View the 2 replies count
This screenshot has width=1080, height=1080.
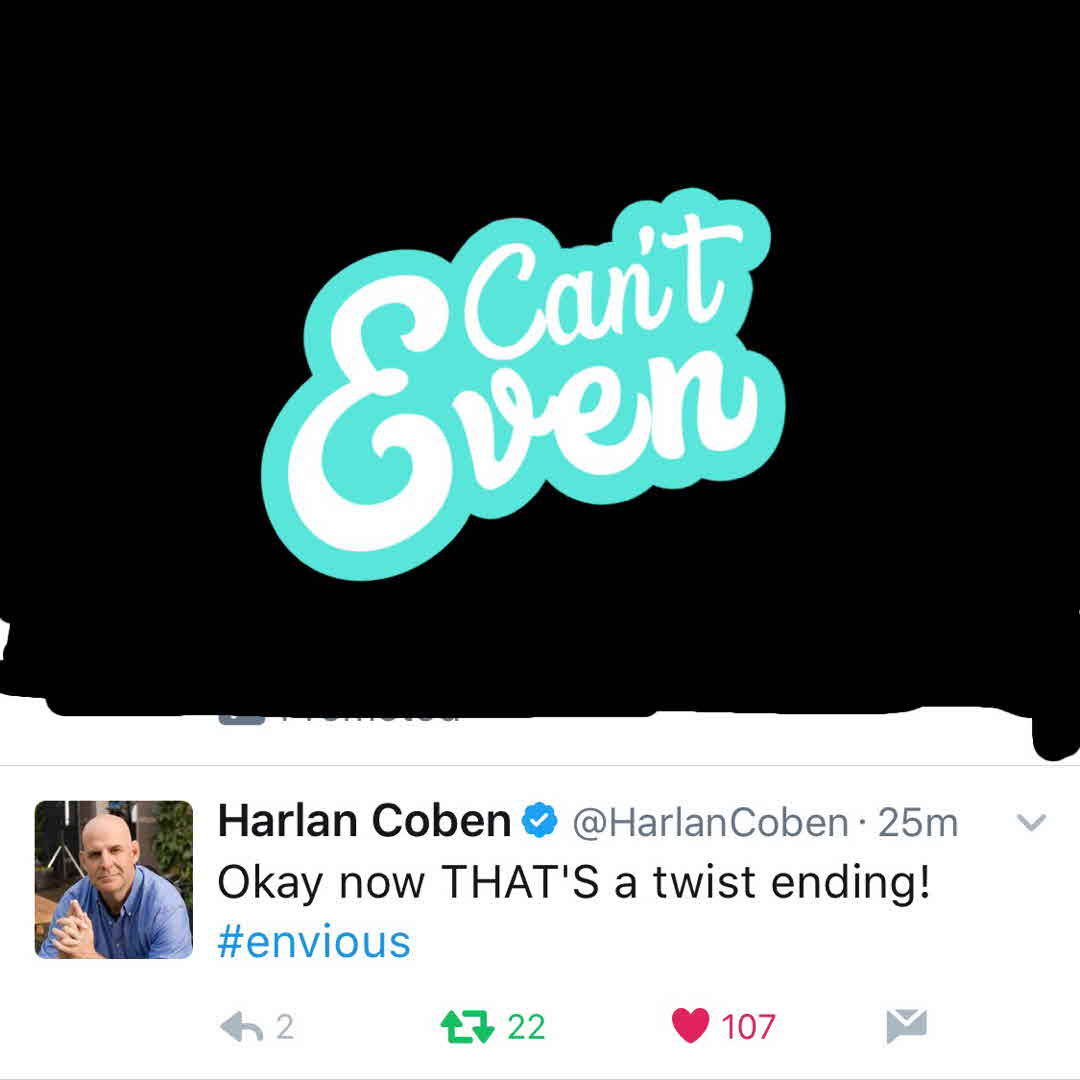click(x=285, y=1027)
